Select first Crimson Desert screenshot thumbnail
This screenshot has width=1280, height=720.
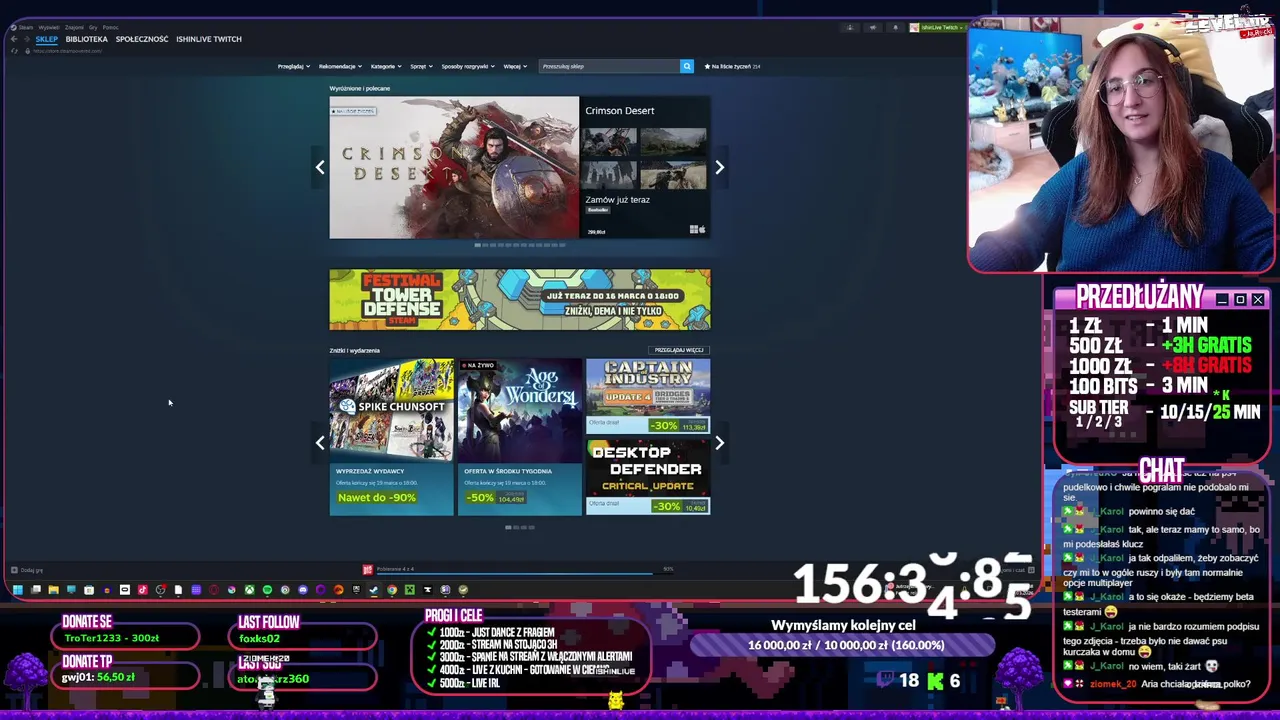[x=609, y=141]
